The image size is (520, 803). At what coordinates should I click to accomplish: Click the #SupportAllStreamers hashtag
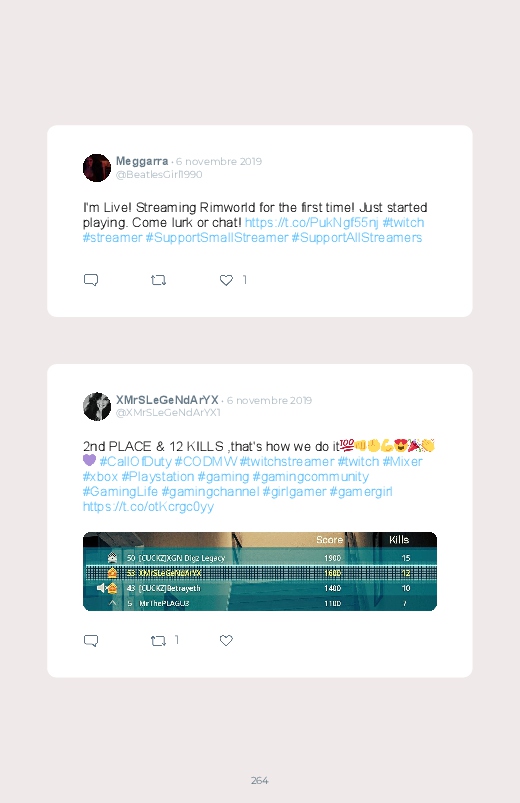357,238
